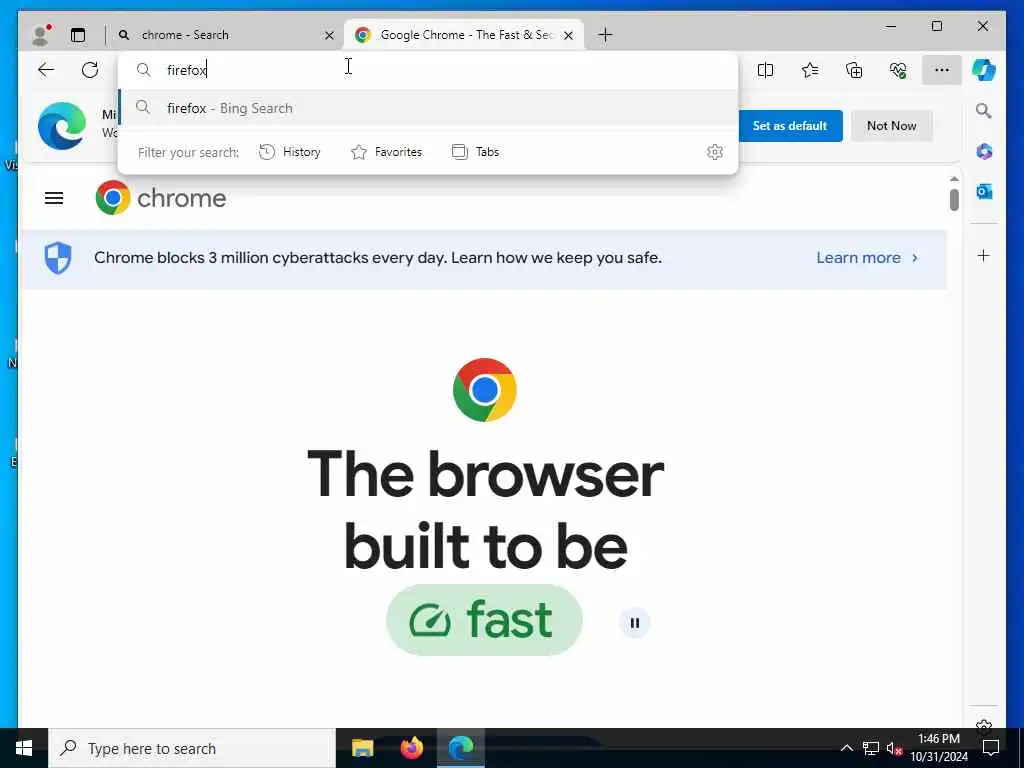1024x768 pixels.
Task: Follow the Learn more link
Action: click(867, 258)
